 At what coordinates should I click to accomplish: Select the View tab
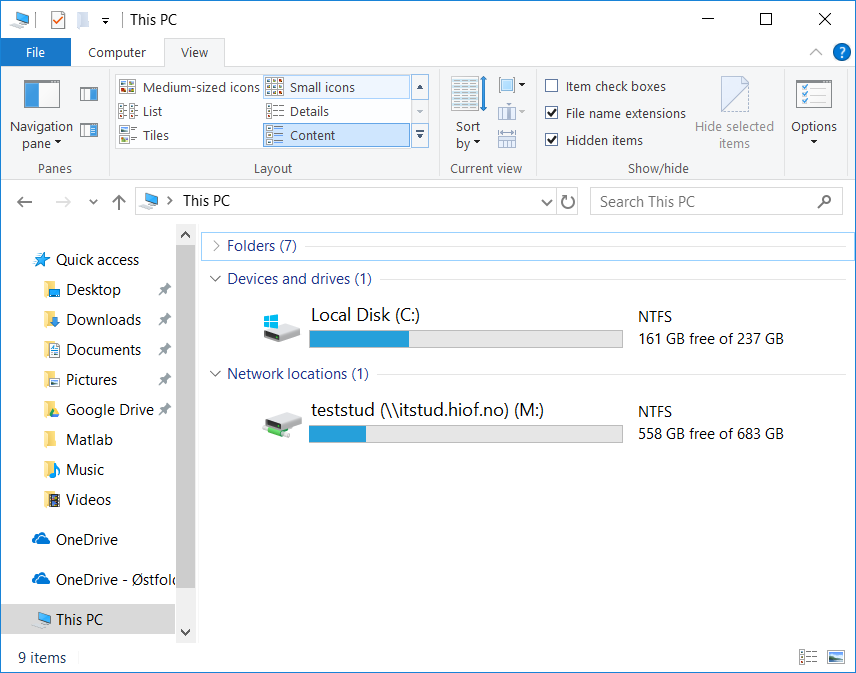tap(194, 52)
